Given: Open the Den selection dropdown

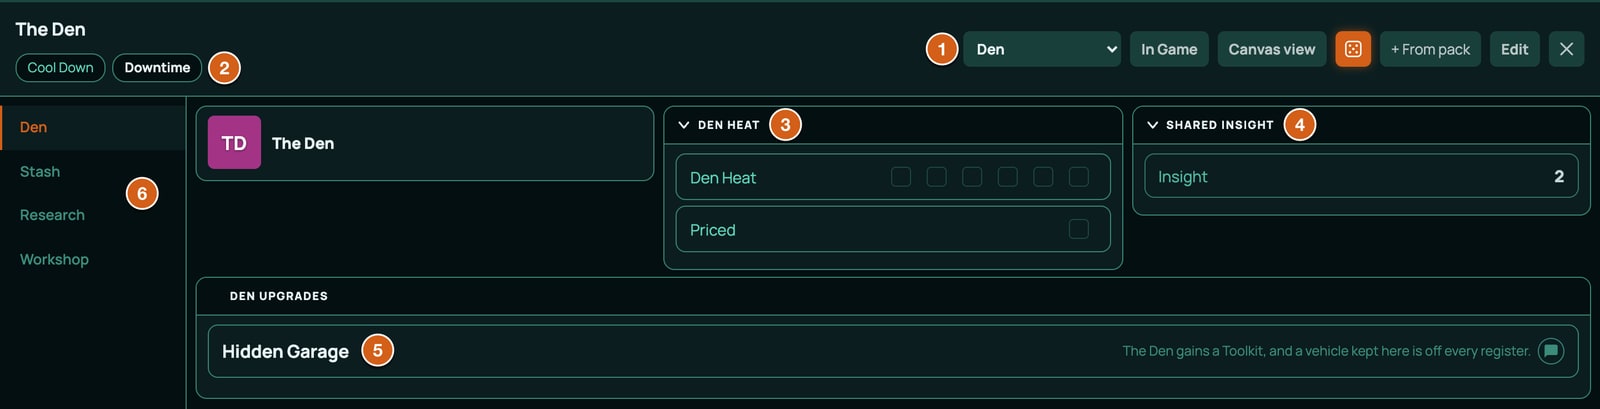Looking at the screenshot, I should tap(1042, 49).
